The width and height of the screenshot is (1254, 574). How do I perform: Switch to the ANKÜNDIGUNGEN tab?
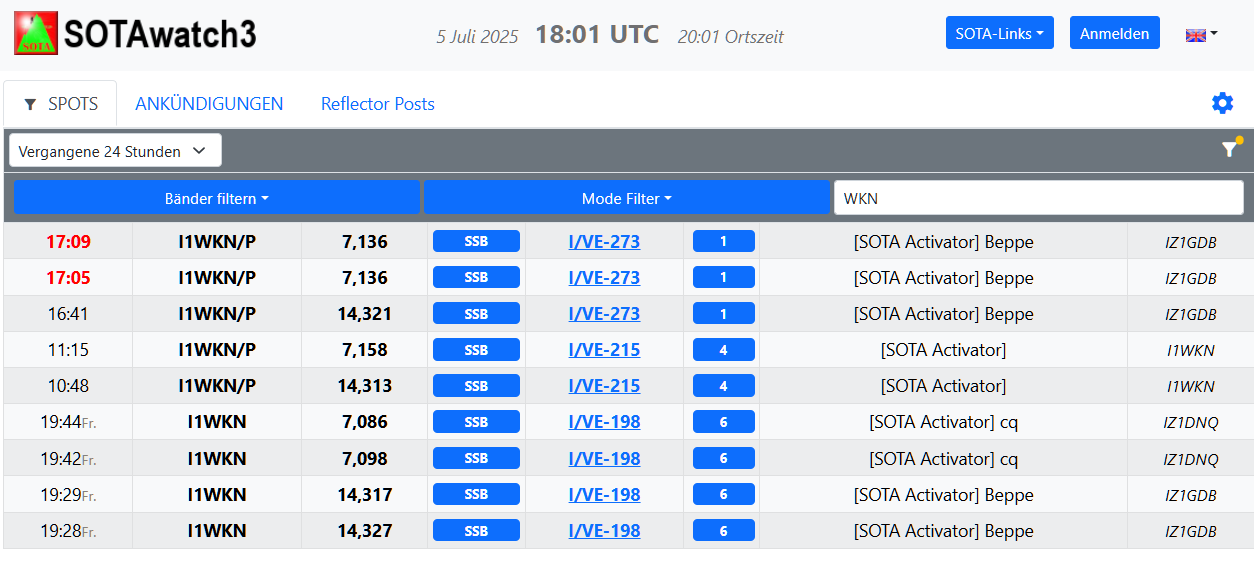tap(209, 104)
